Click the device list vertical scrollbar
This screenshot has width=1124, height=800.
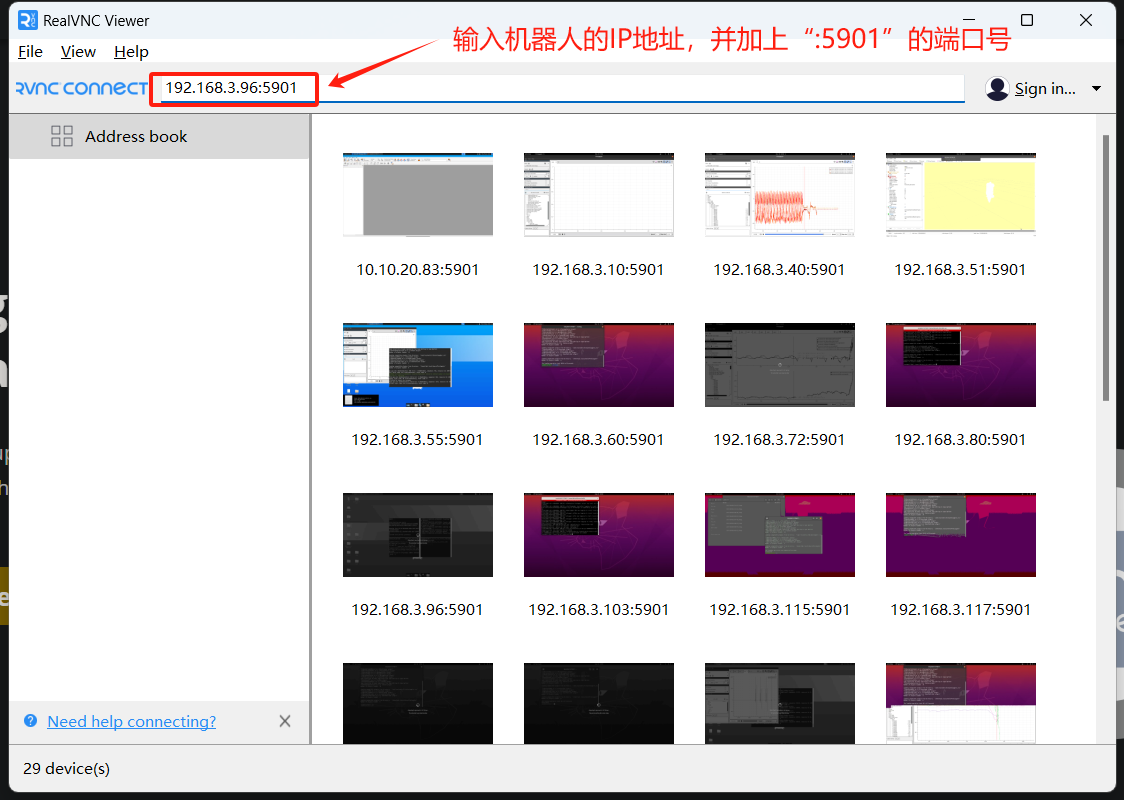(1105, 270)
